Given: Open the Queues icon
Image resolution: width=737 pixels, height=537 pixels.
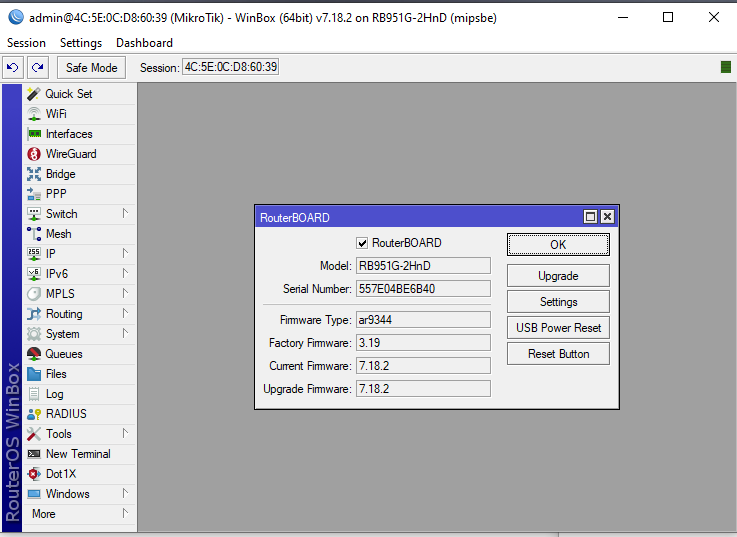Looking at the screenshot, I should (x=34, y=354).
